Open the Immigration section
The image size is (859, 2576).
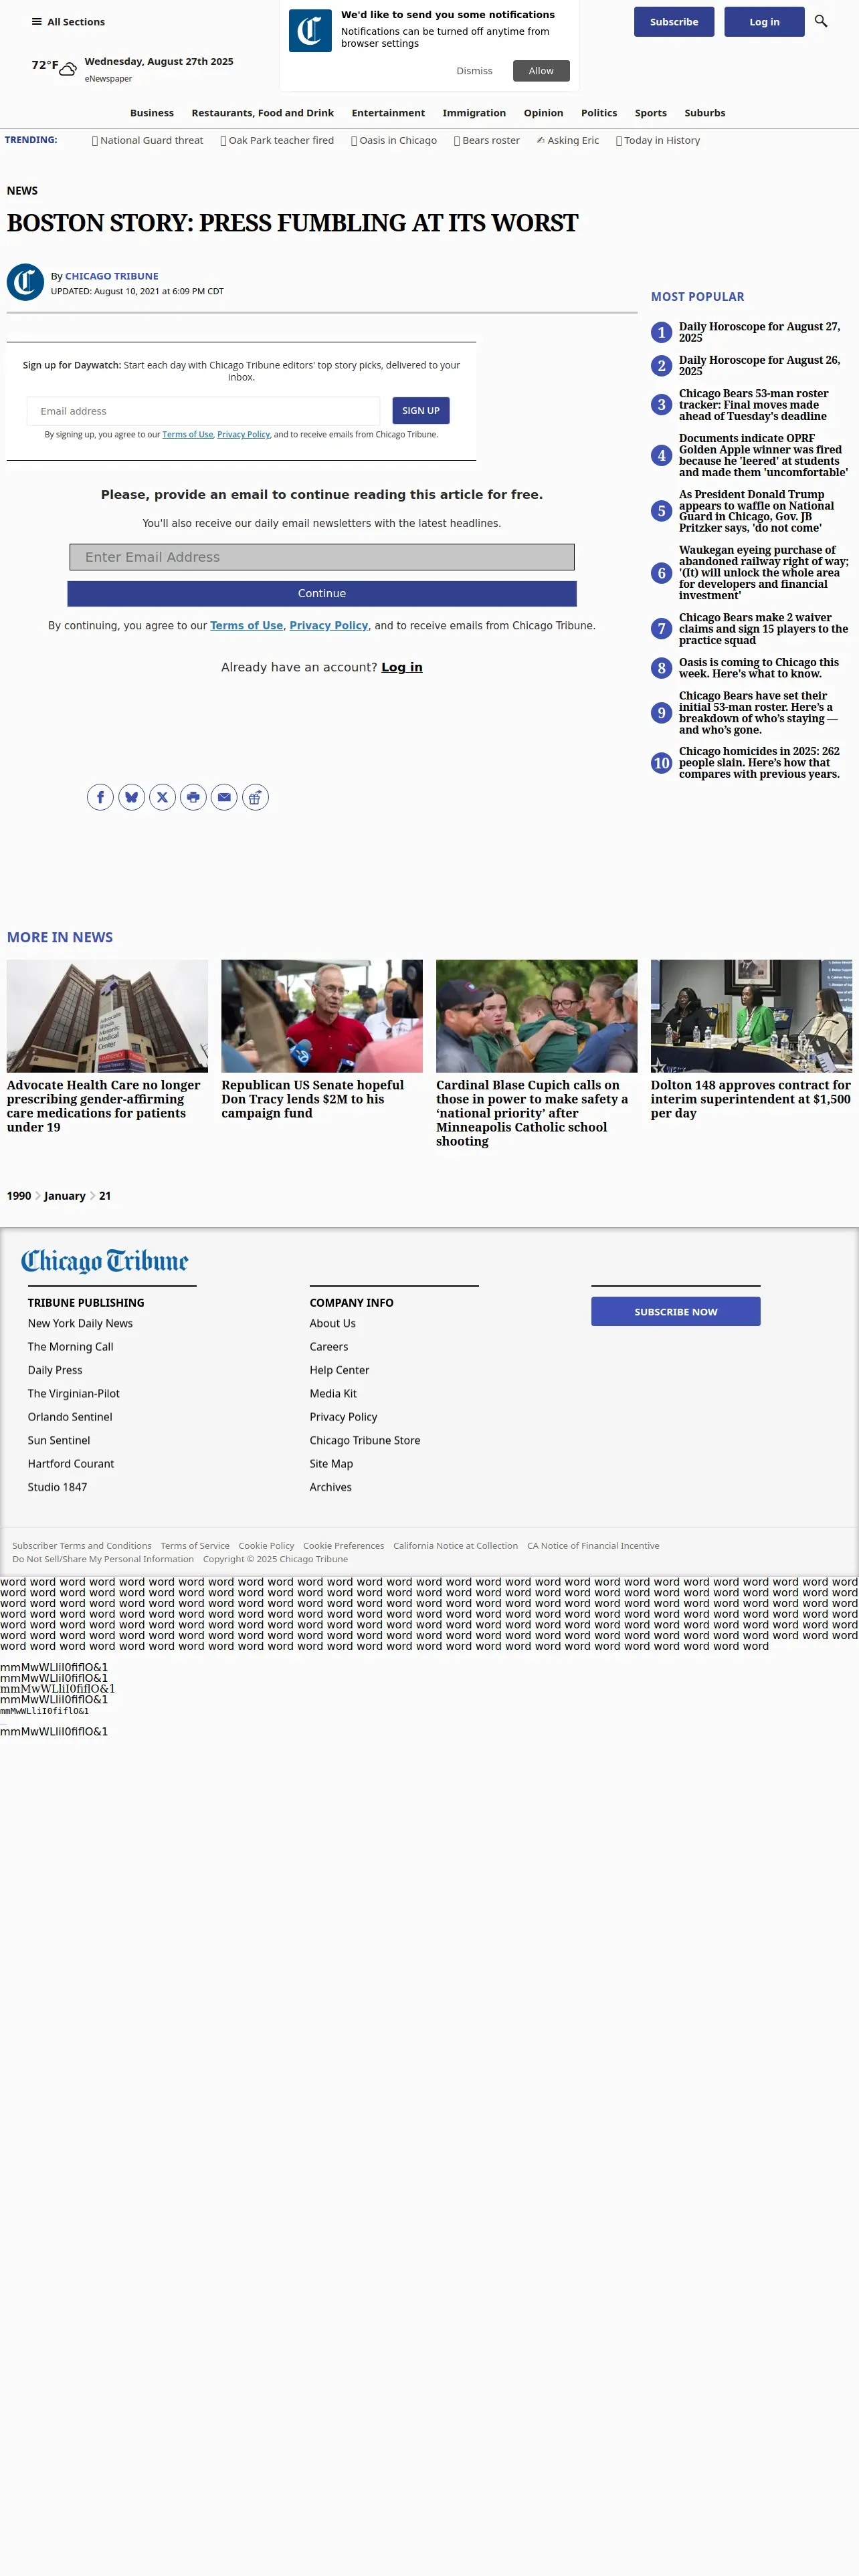pos(474,113)
